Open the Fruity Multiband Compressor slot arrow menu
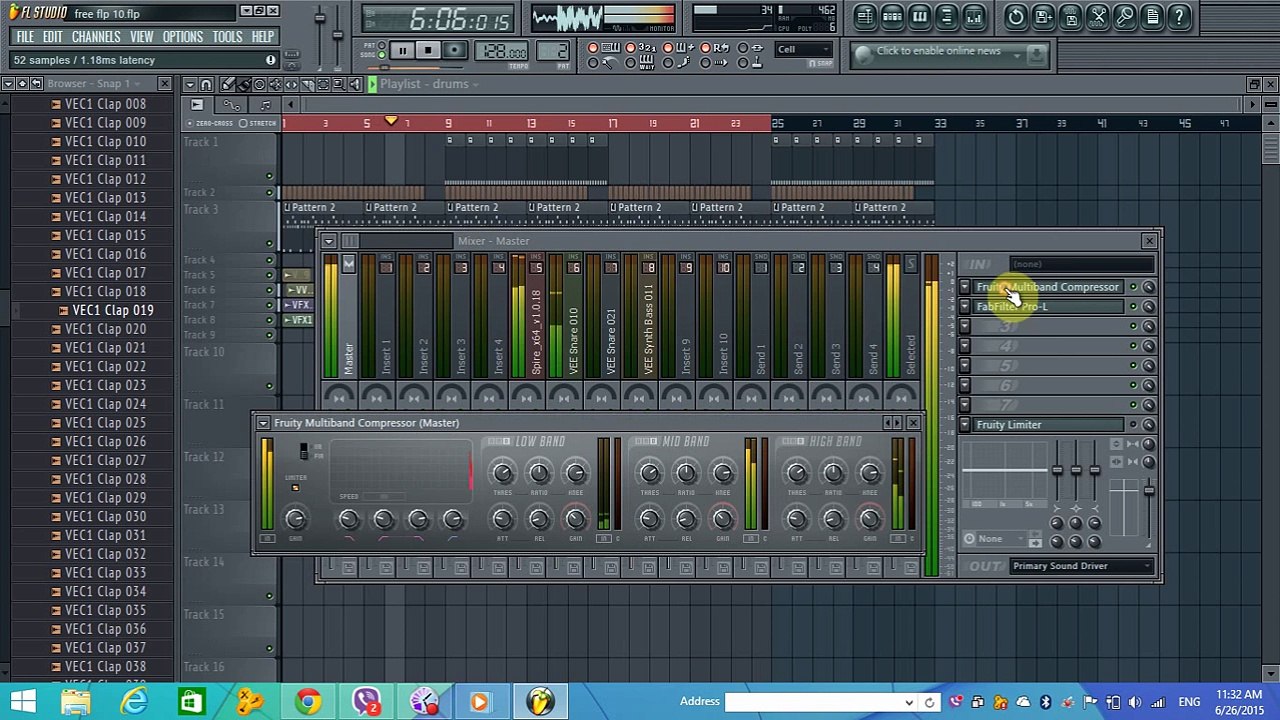Image resolution: width=1280 pixels, height=720 pixels. tap(965, 287)
